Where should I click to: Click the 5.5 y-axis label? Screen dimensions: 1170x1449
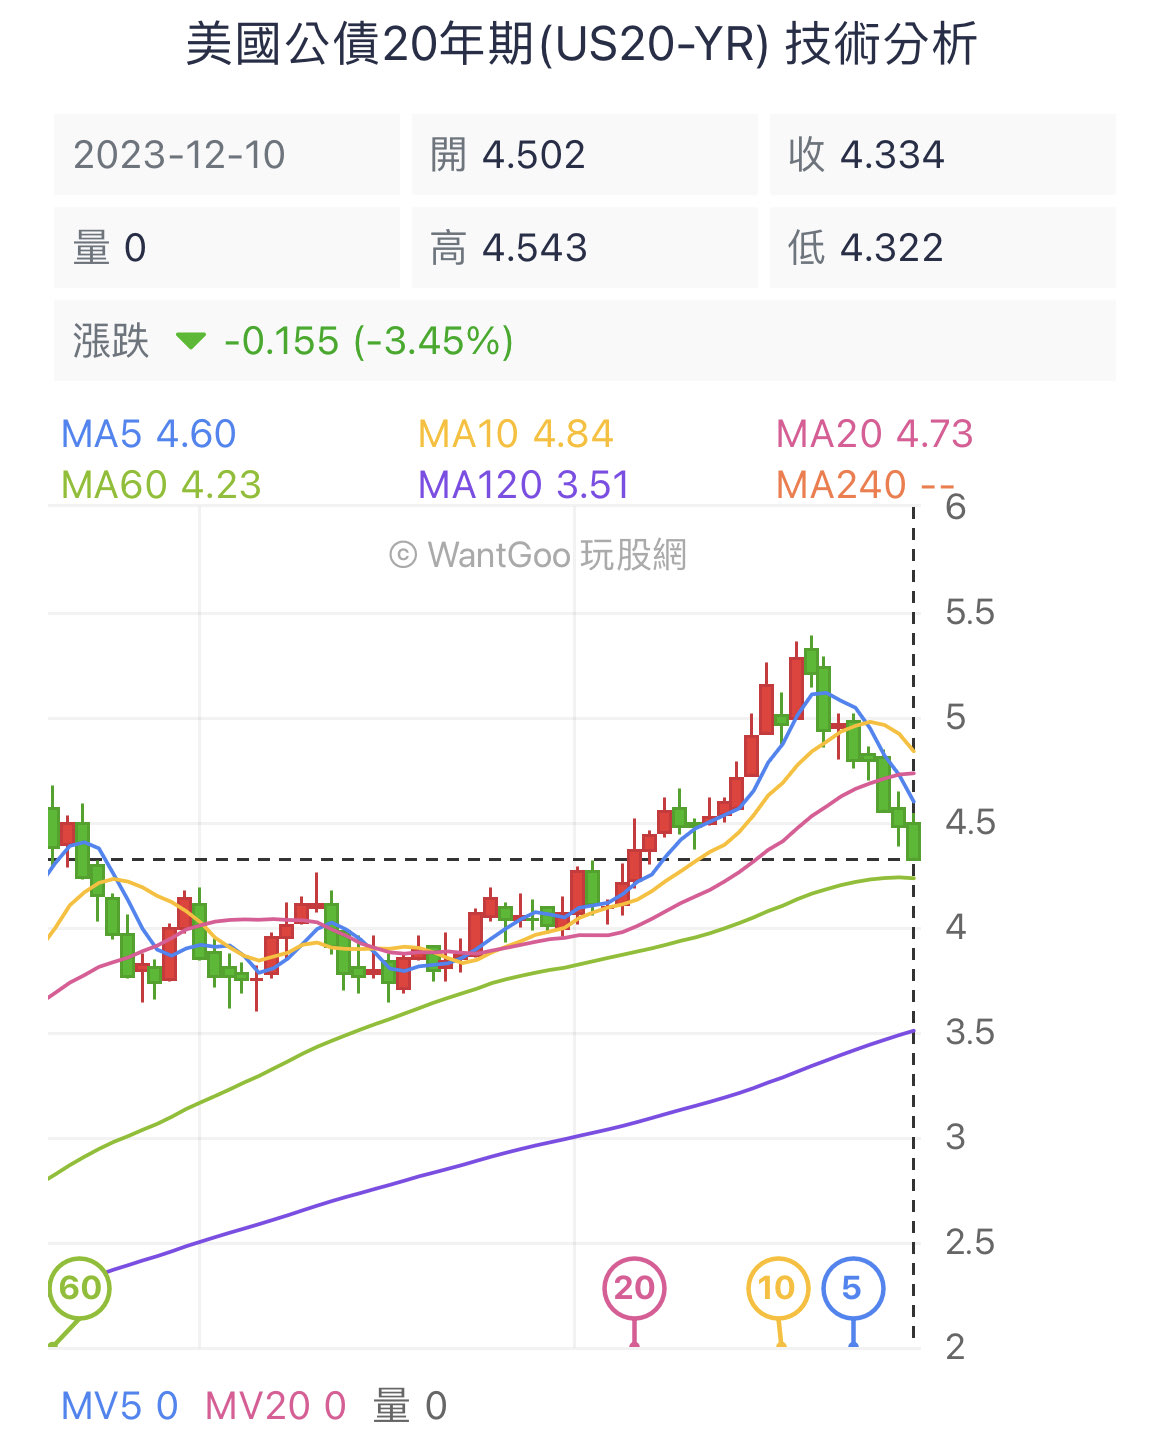click(x=970, y=612)
